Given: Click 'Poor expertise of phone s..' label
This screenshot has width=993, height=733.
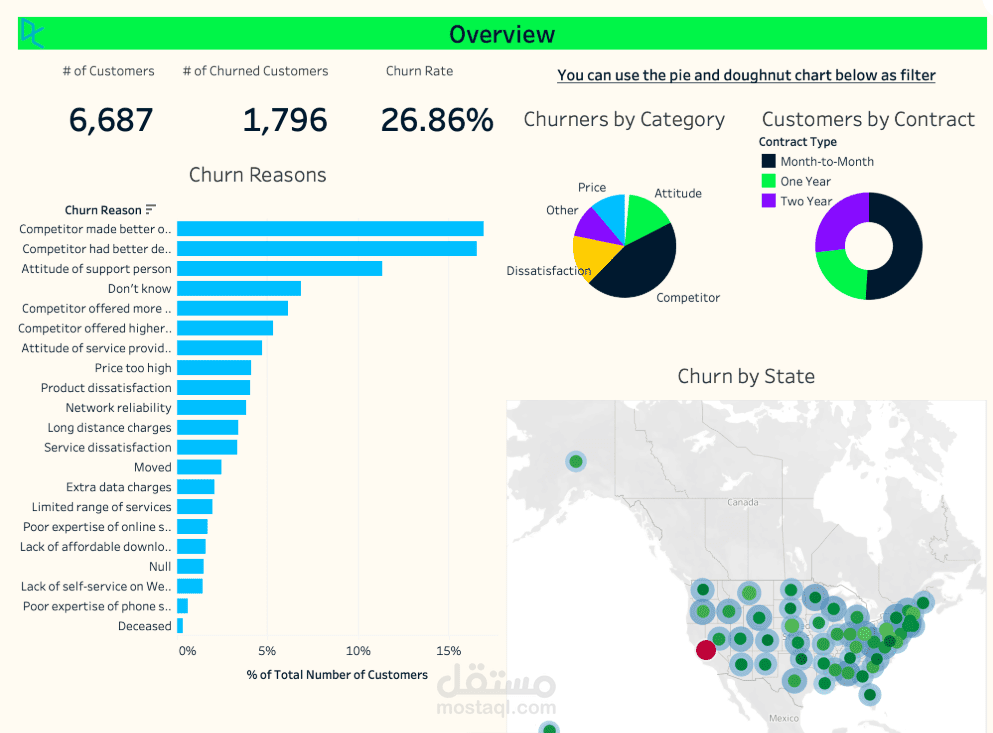Looking at the screenshot, I should point(97,606).
